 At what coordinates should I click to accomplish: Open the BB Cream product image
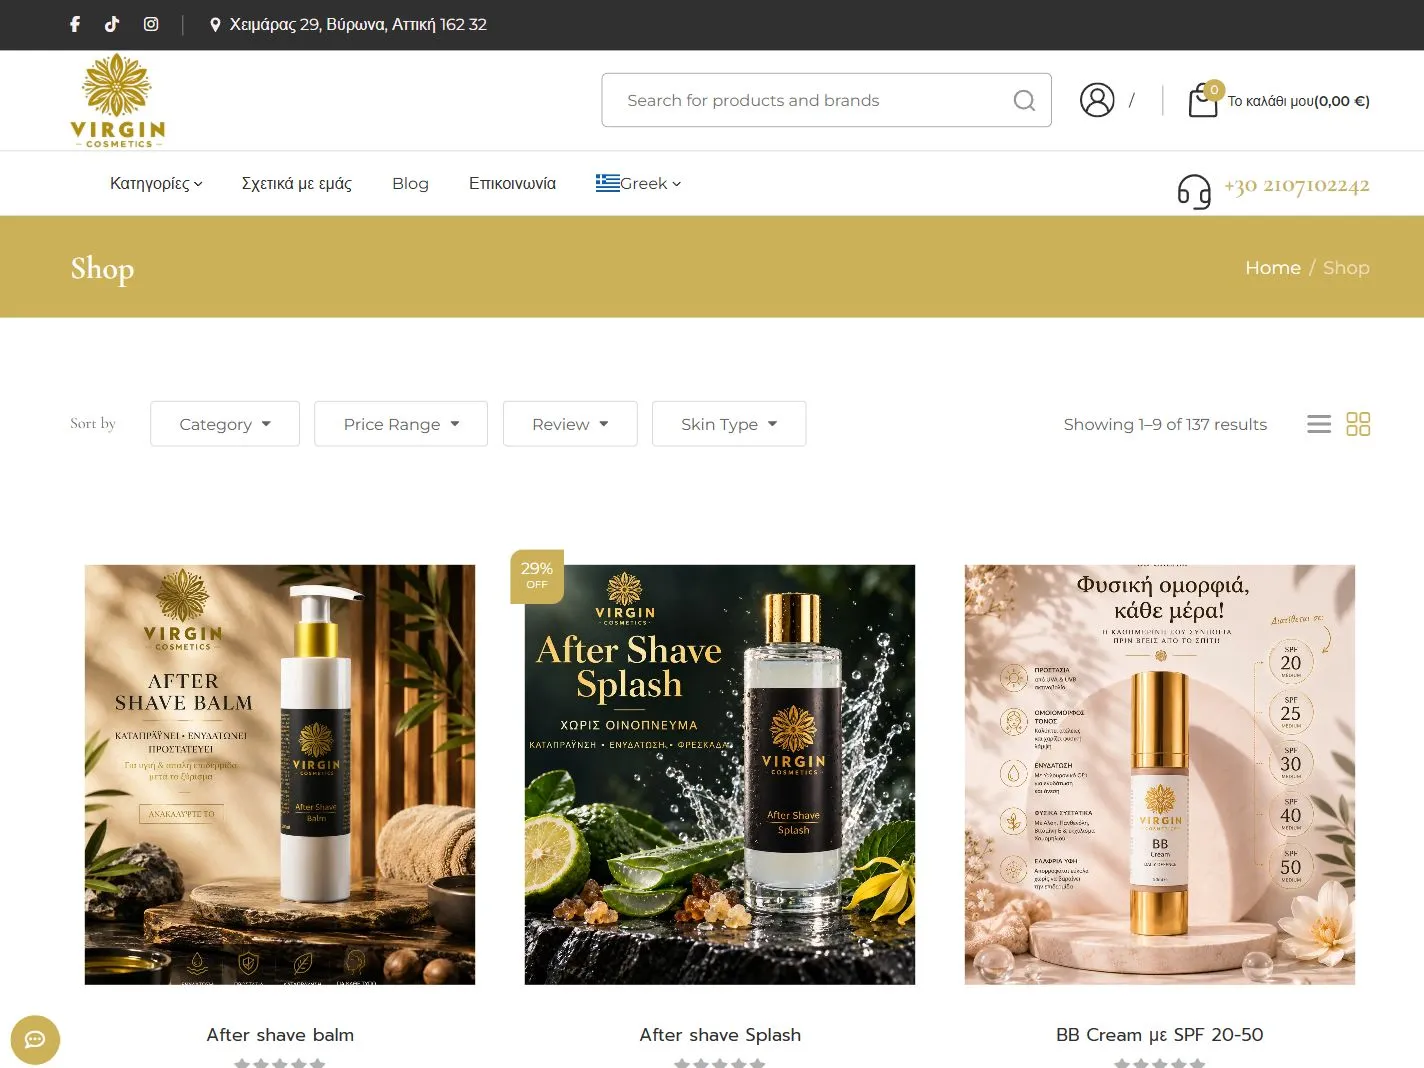click(1160, 775)
